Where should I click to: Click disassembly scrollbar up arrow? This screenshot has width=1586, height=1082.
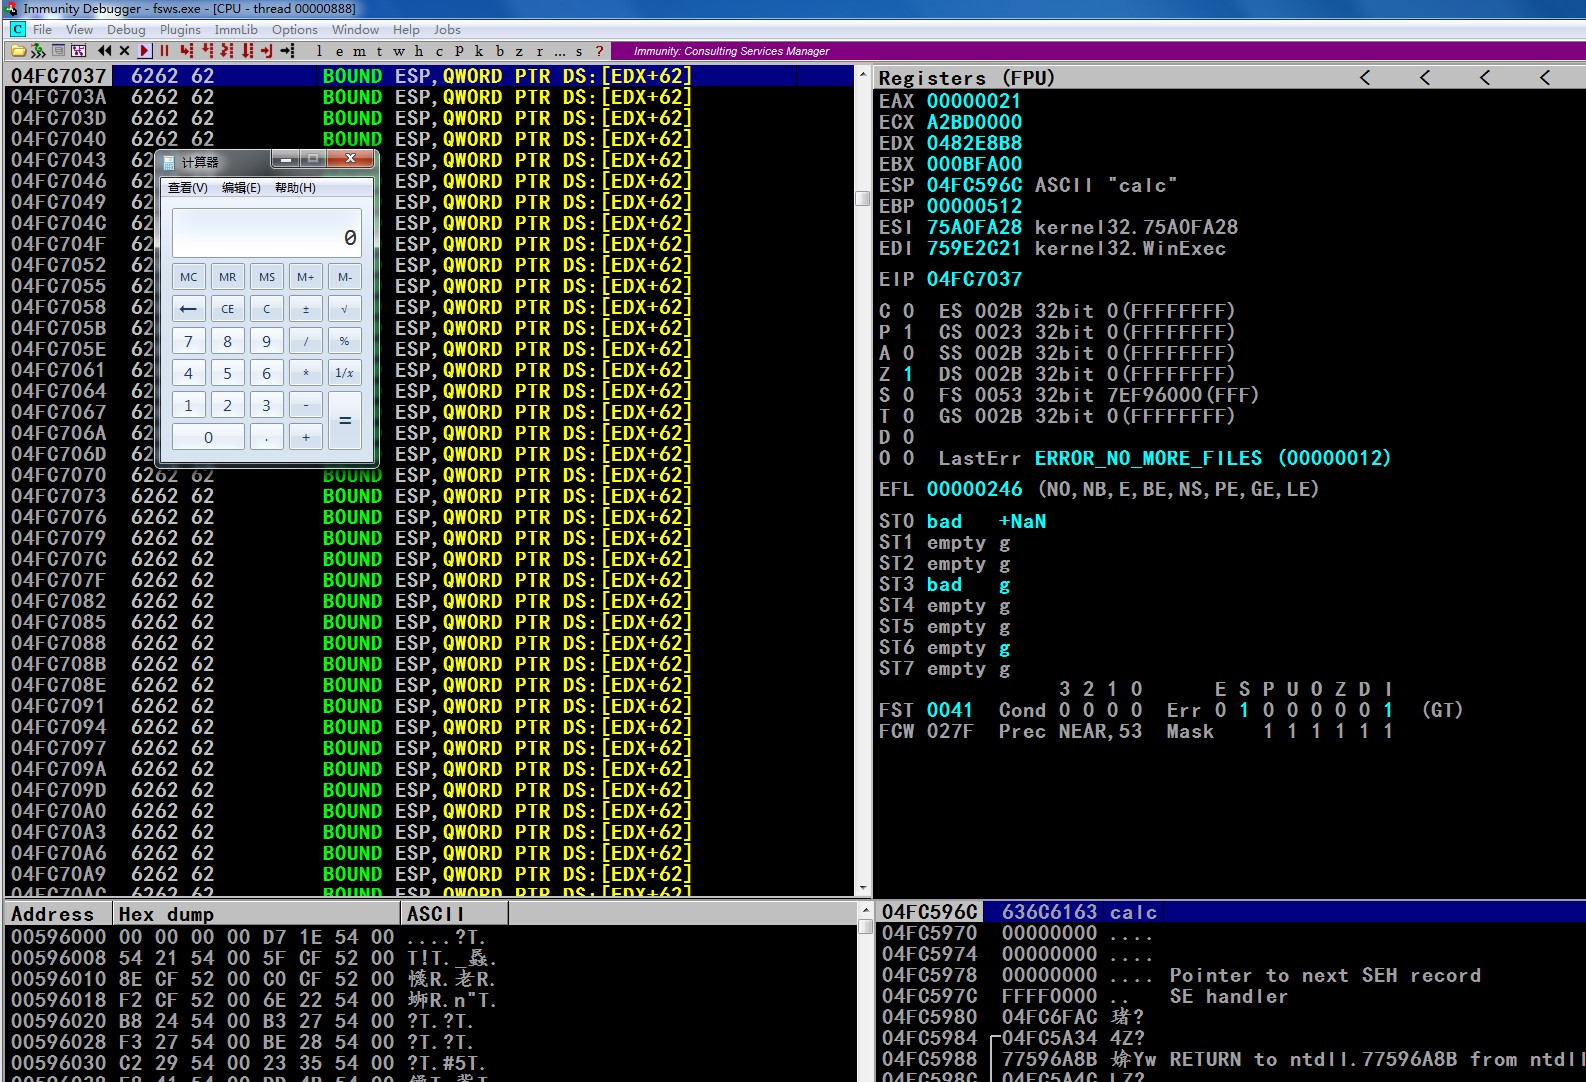tap(863, 74)
